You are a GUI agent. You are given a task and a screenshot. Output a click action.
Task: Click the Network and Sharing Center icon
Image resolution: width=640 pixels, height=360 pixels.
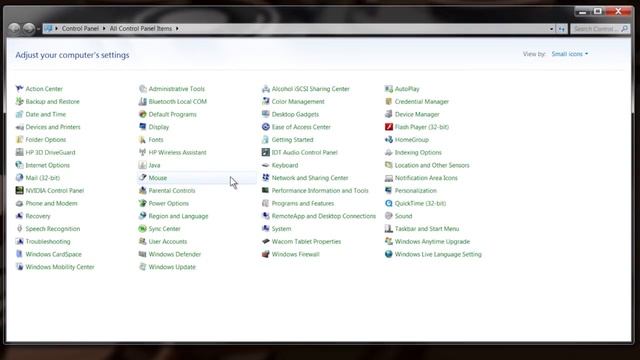[266, 178]
